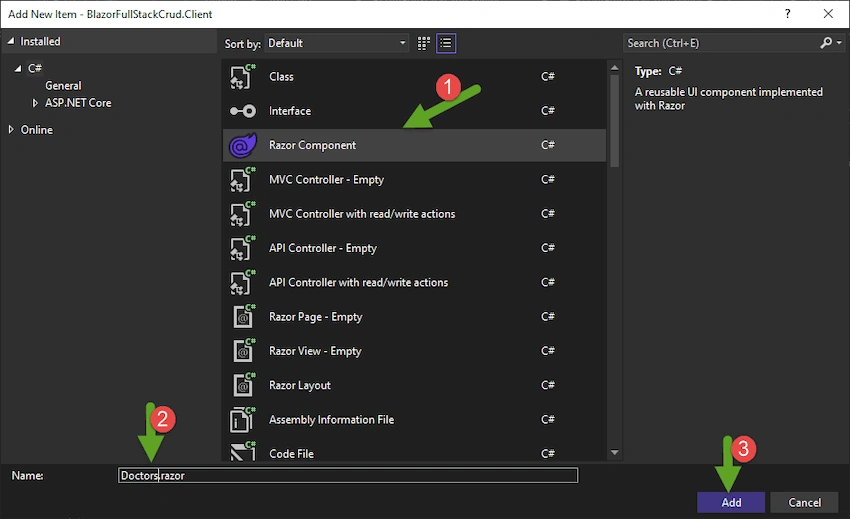The width and height of the screenshot is (850, 519).
Task: Select the ASP.NET Core category
Action: [78, 102]
